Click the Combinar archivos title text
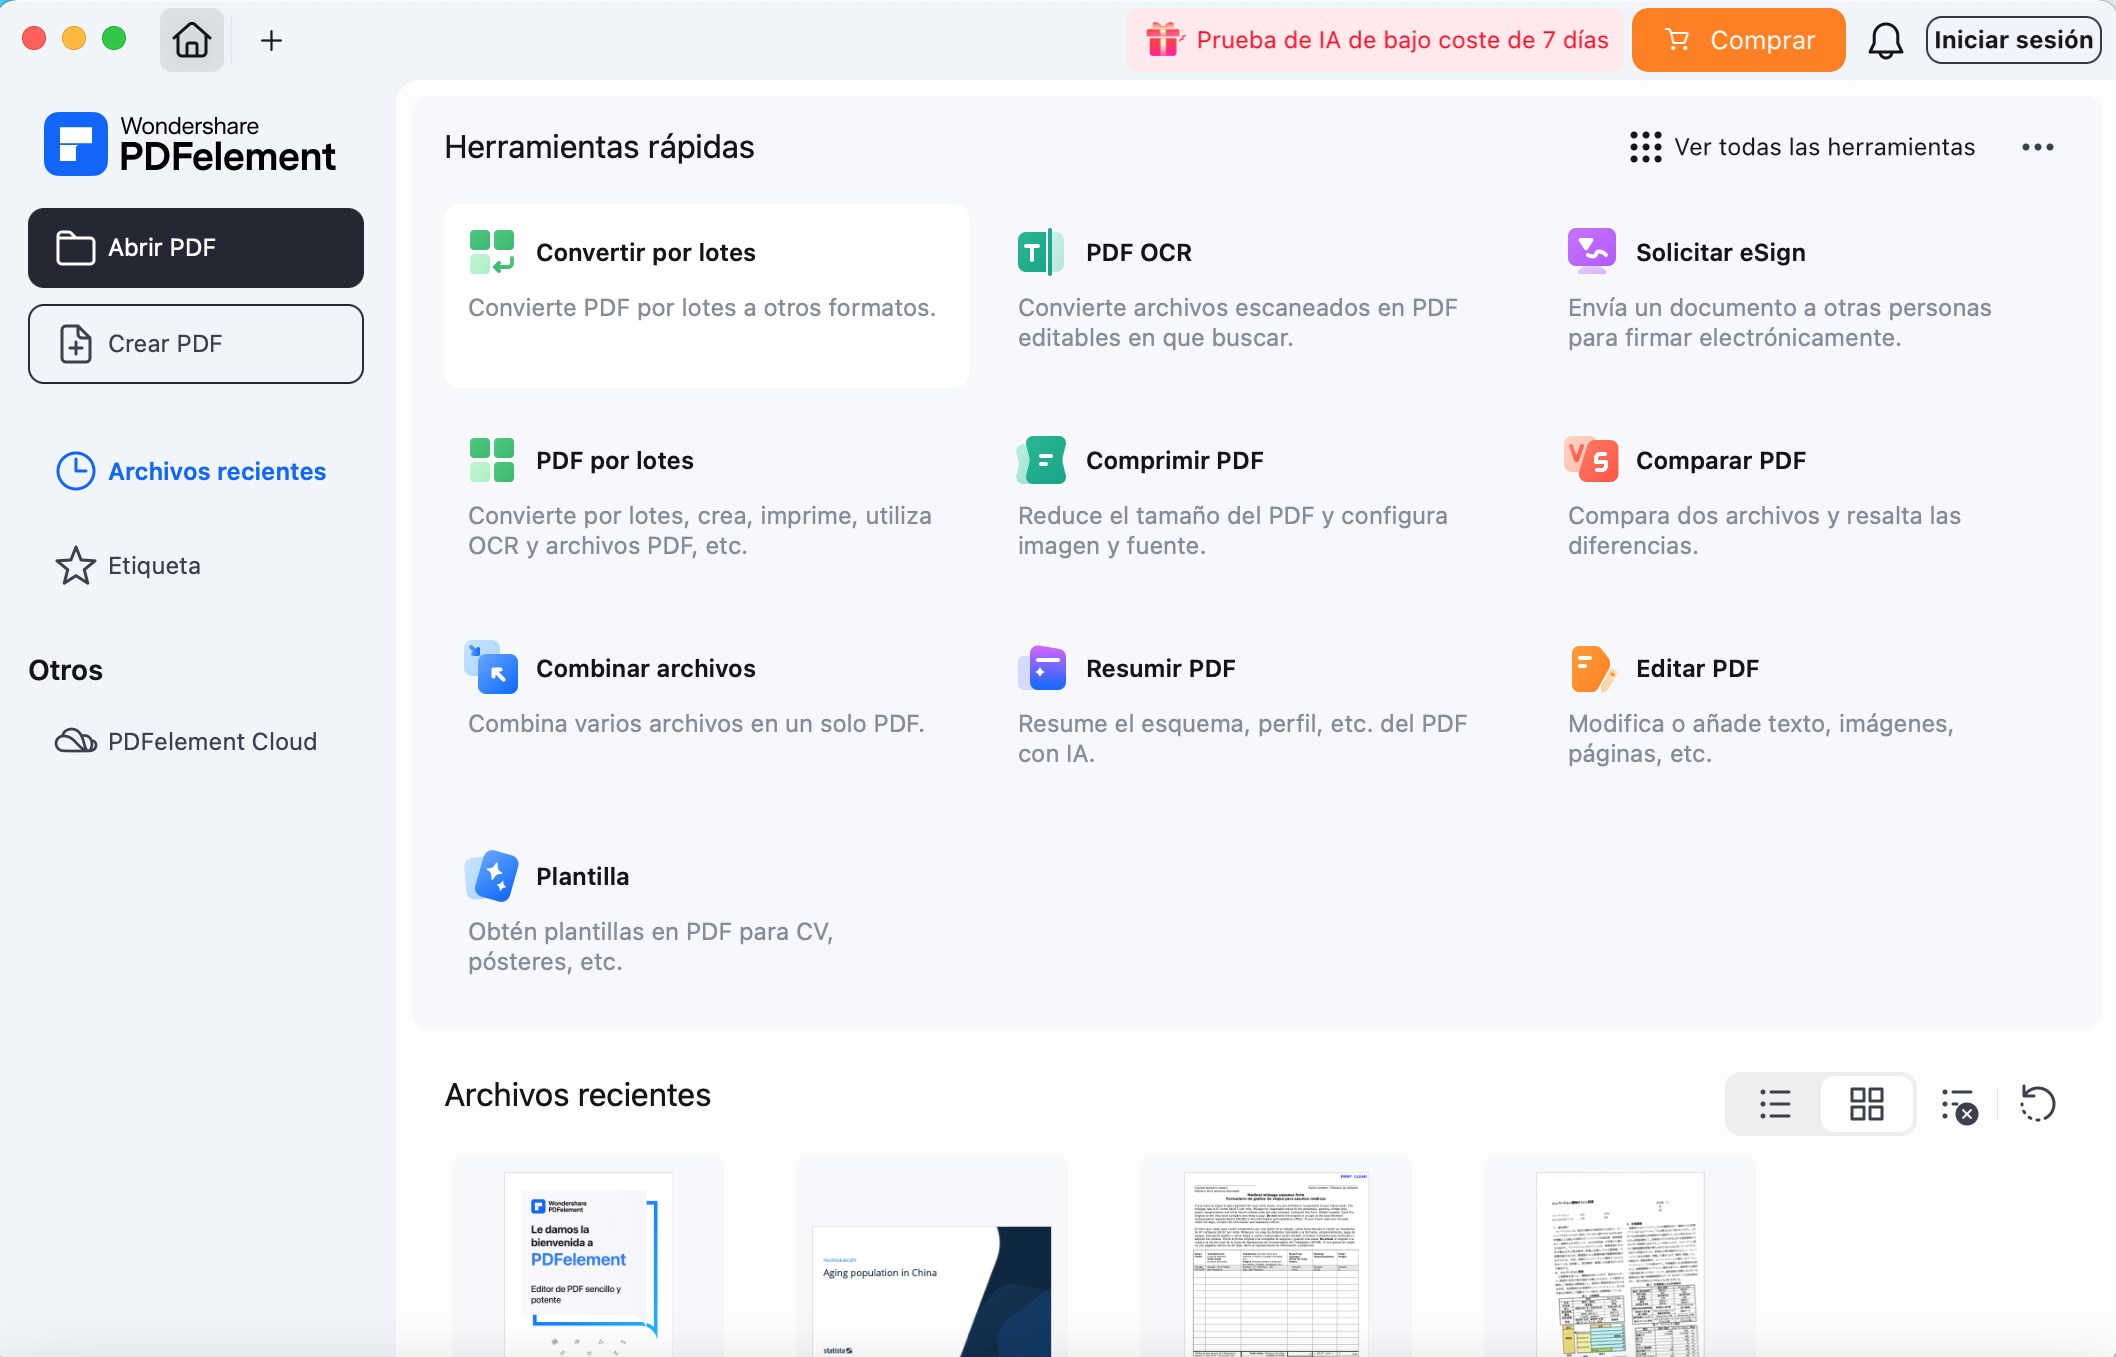 646,668
